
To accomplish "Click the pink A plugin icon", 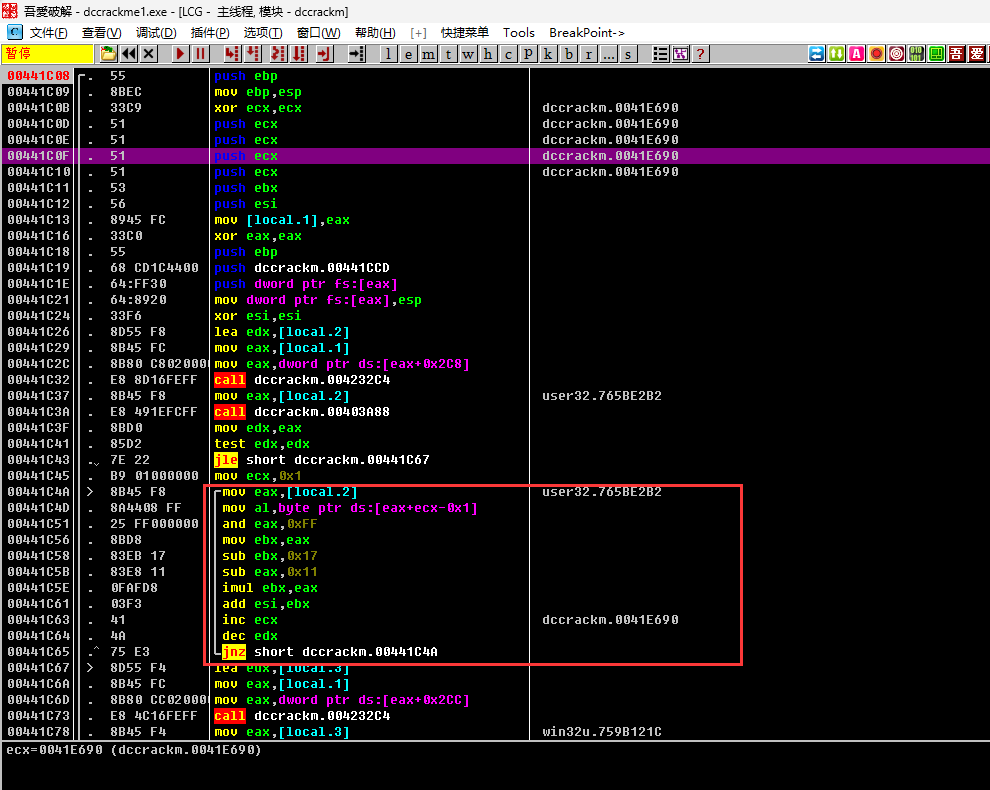I will (x=857, y=54).
